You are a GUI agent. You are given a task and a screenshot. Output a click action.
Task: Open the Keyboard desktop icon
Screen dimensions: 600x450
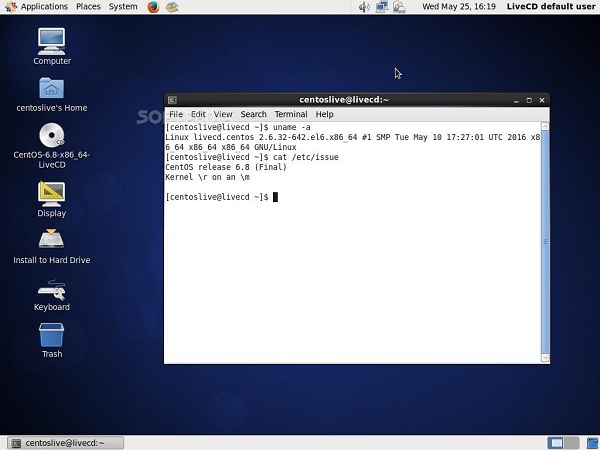[x=52, y=290]
